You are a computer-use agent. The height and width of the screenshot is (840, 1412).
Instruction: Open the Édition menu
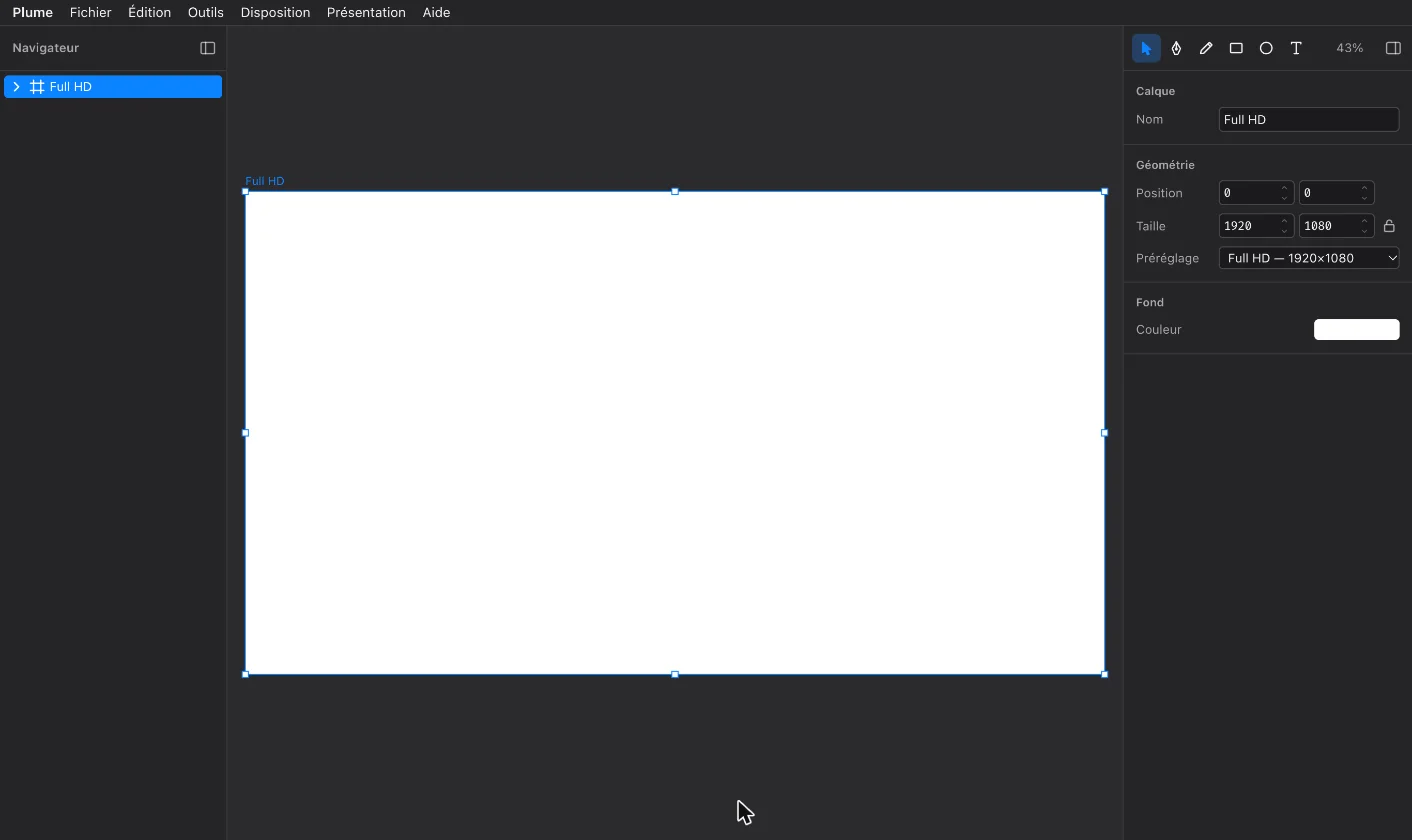click(149, 13)
